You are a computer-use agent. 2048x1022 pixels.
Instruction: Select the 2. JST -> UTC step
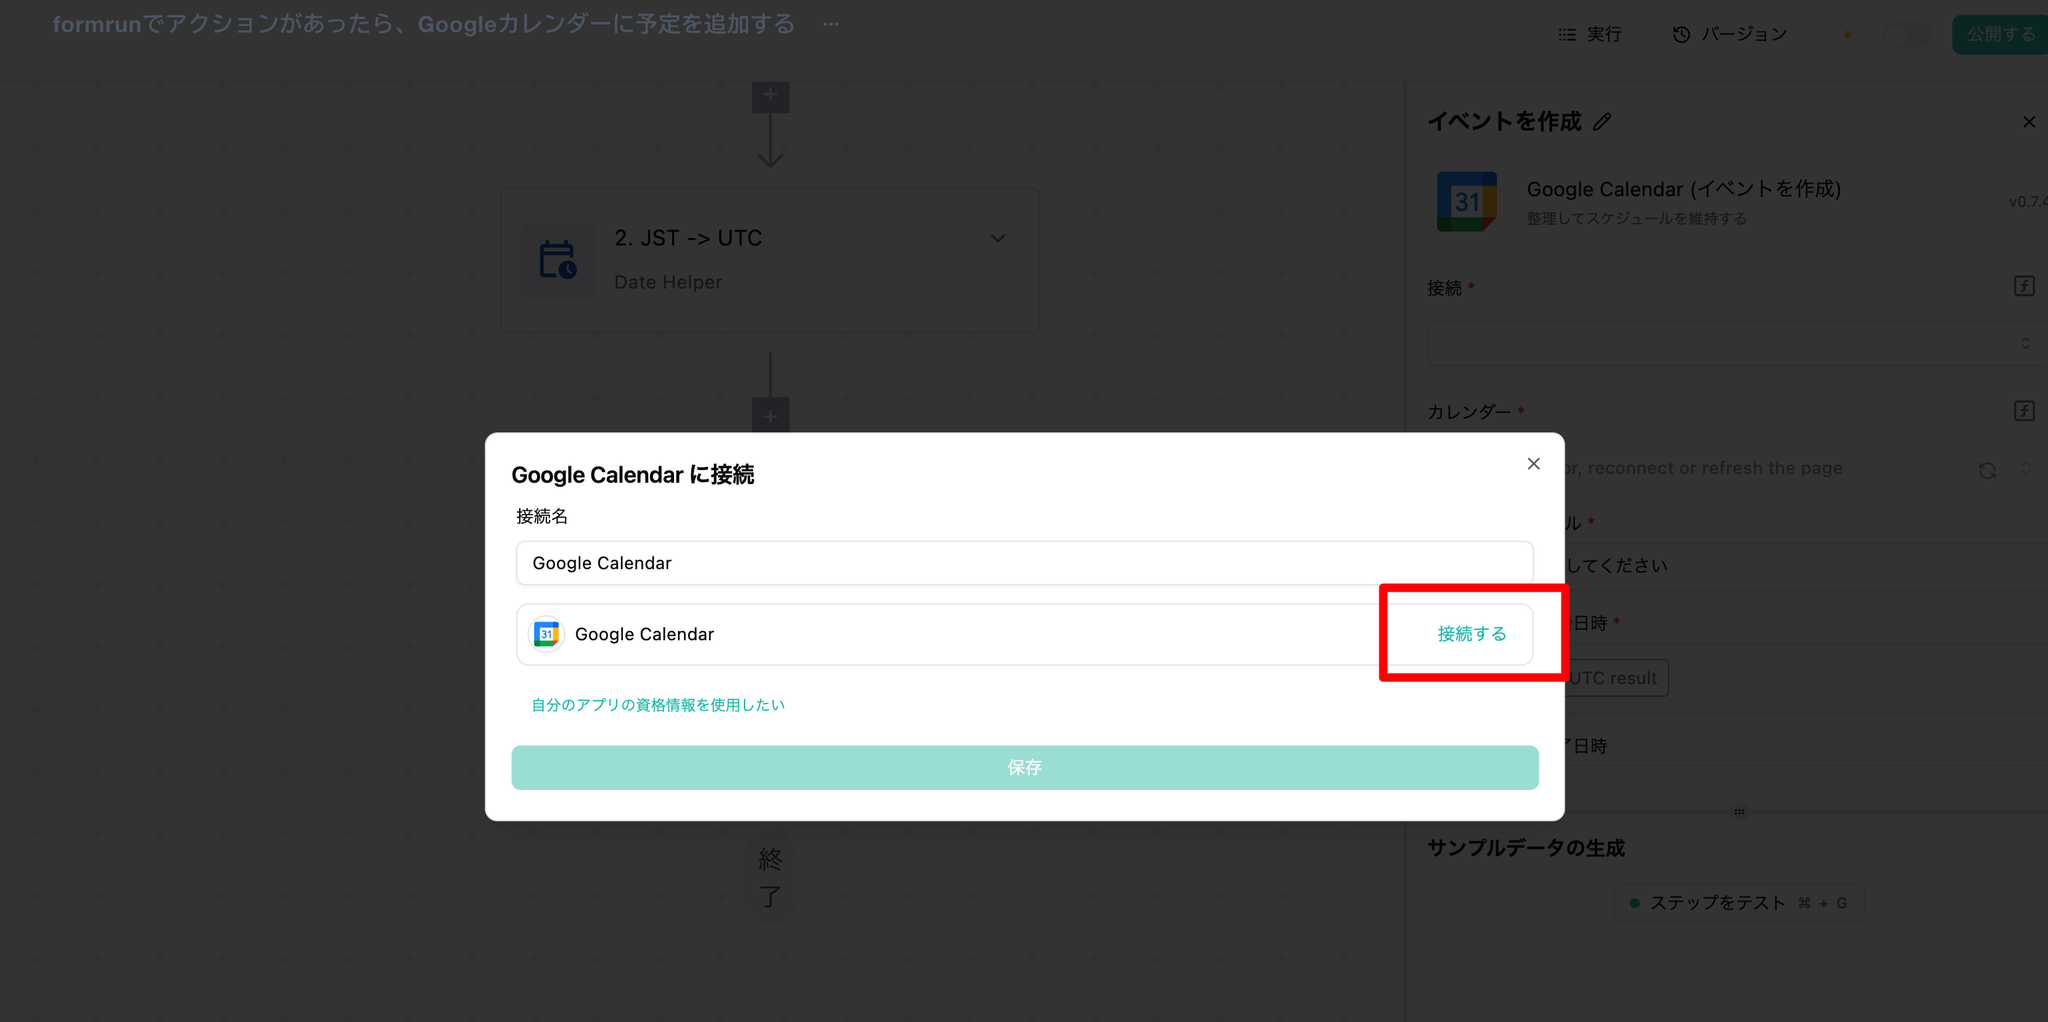(770, 260)
